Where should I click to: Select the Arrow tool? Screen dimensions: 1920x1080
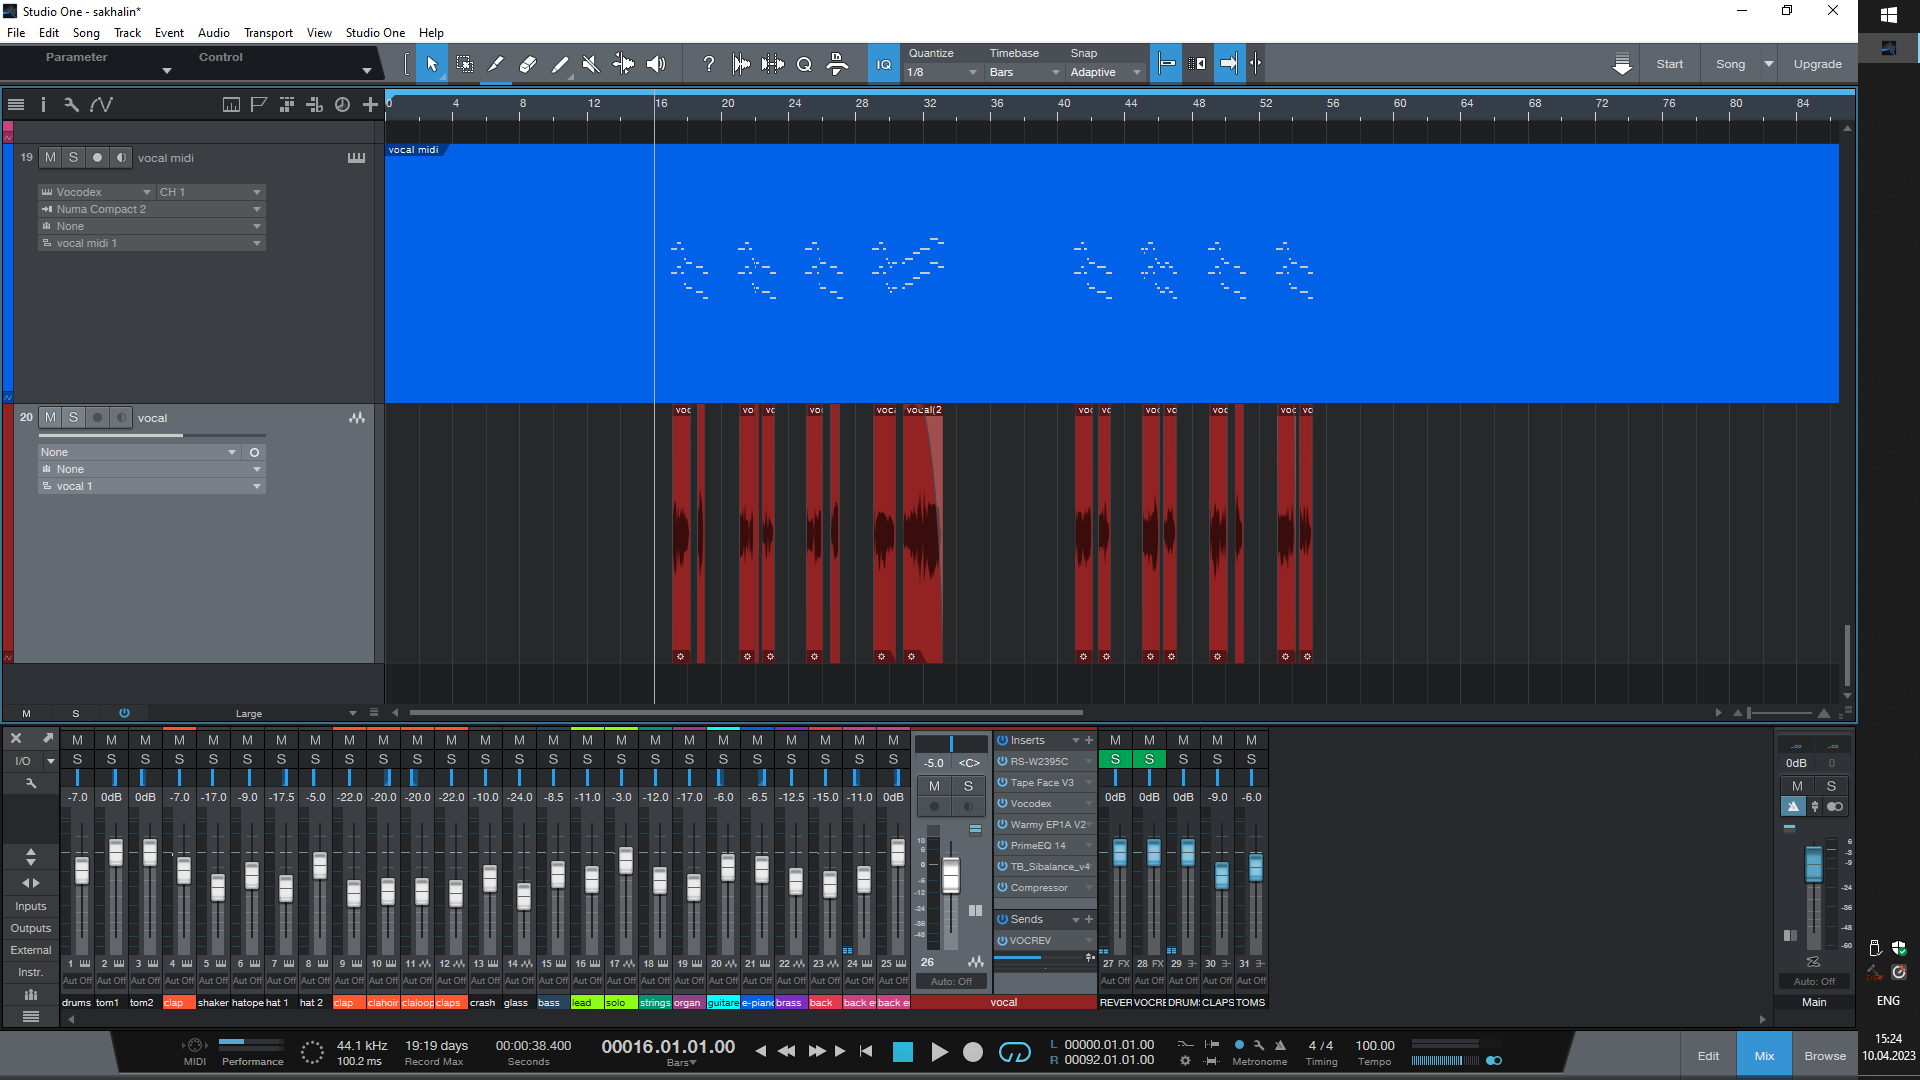point(432,64)
